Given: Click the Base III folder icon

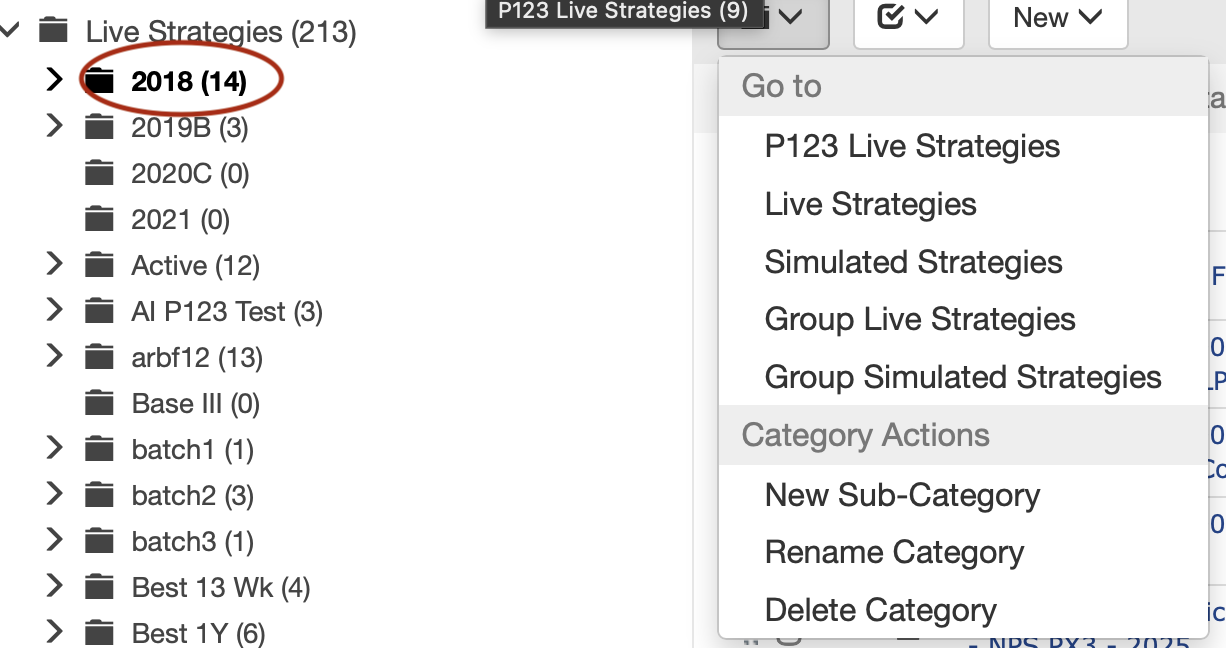Looking at the screenshot, I should tap(99, 404).
